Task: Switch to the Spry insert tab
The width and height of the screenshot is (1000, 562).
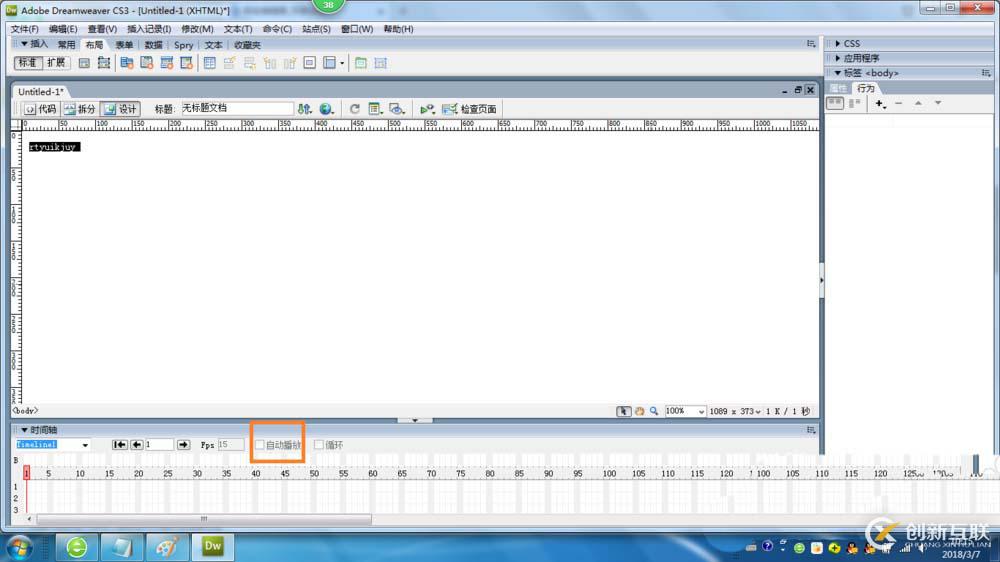Action: coord(183,45)
